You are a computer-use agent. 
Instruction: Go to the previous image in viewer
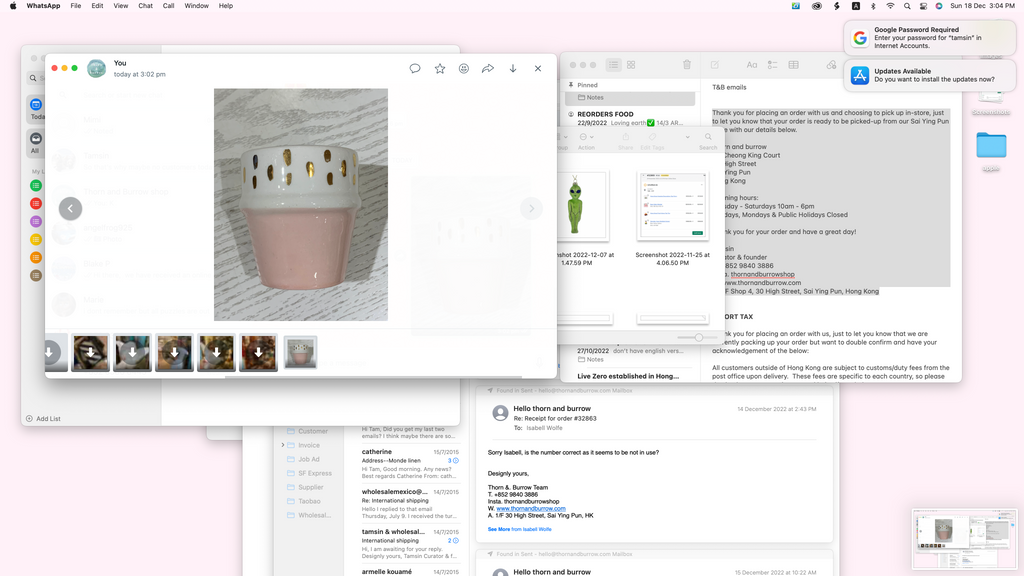point(70,208)
